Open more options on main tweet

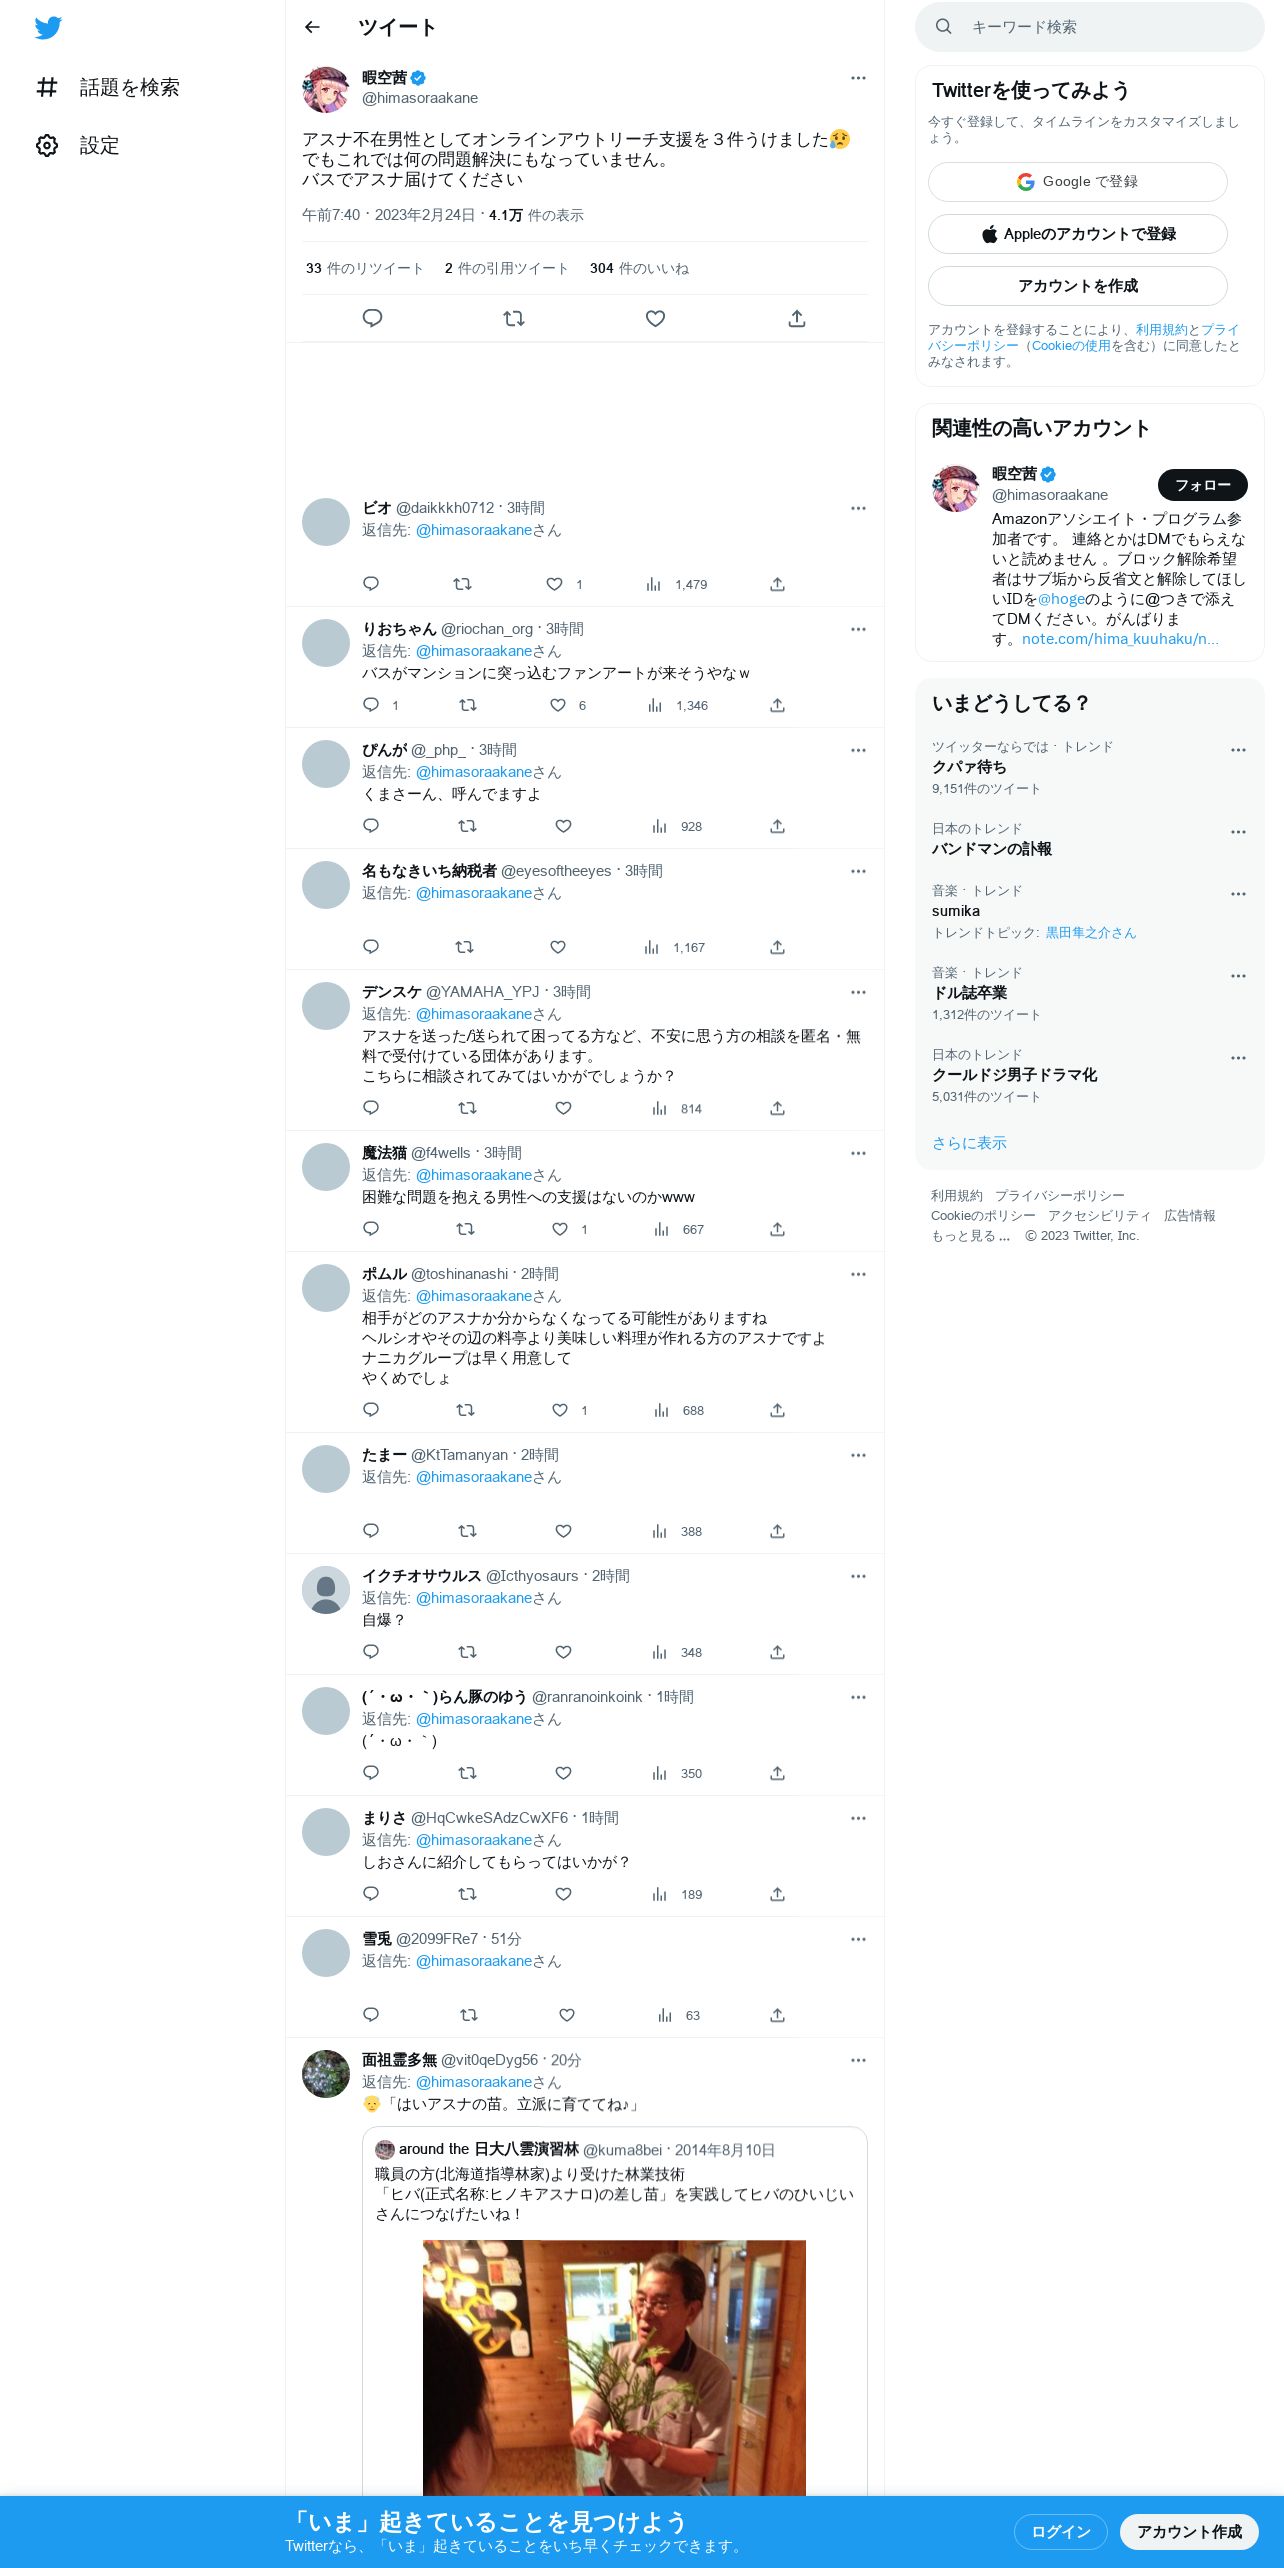pos(858,78)
